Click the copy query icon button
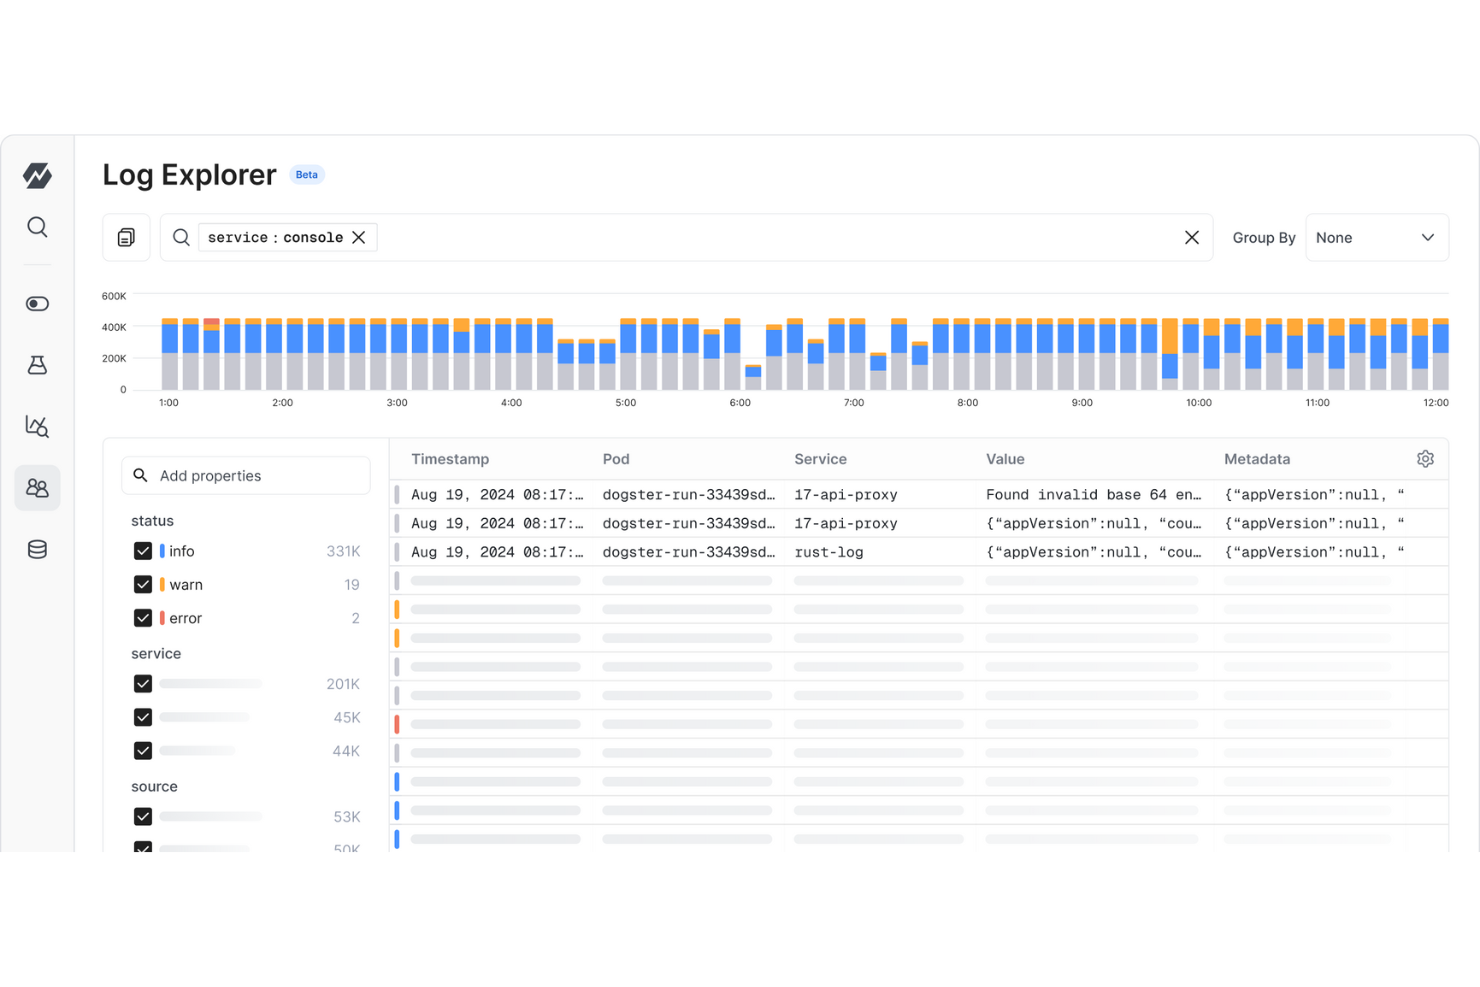Viewport: 1480px width, 987px height. 126,238
